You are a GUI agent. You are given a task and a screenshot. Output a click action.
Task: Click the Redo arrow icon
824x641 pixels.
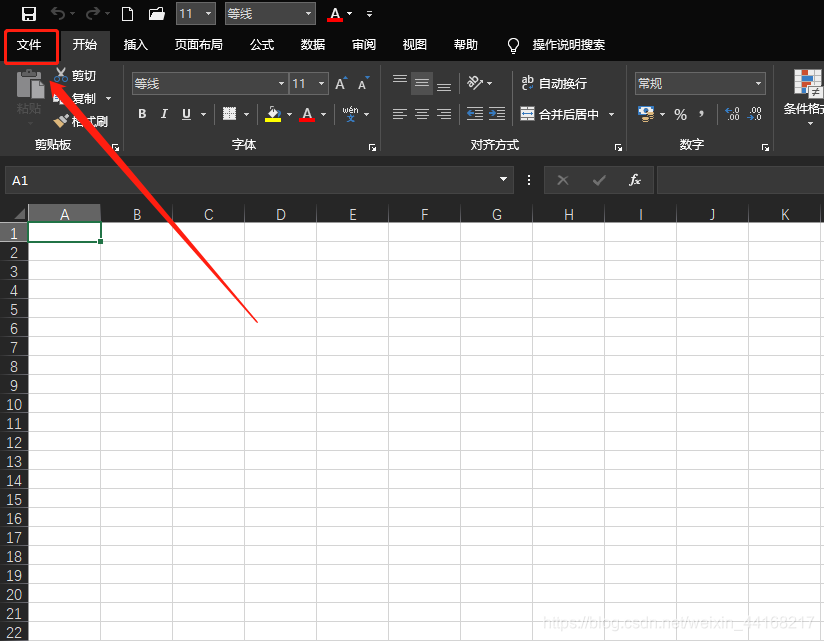(92, 14)
